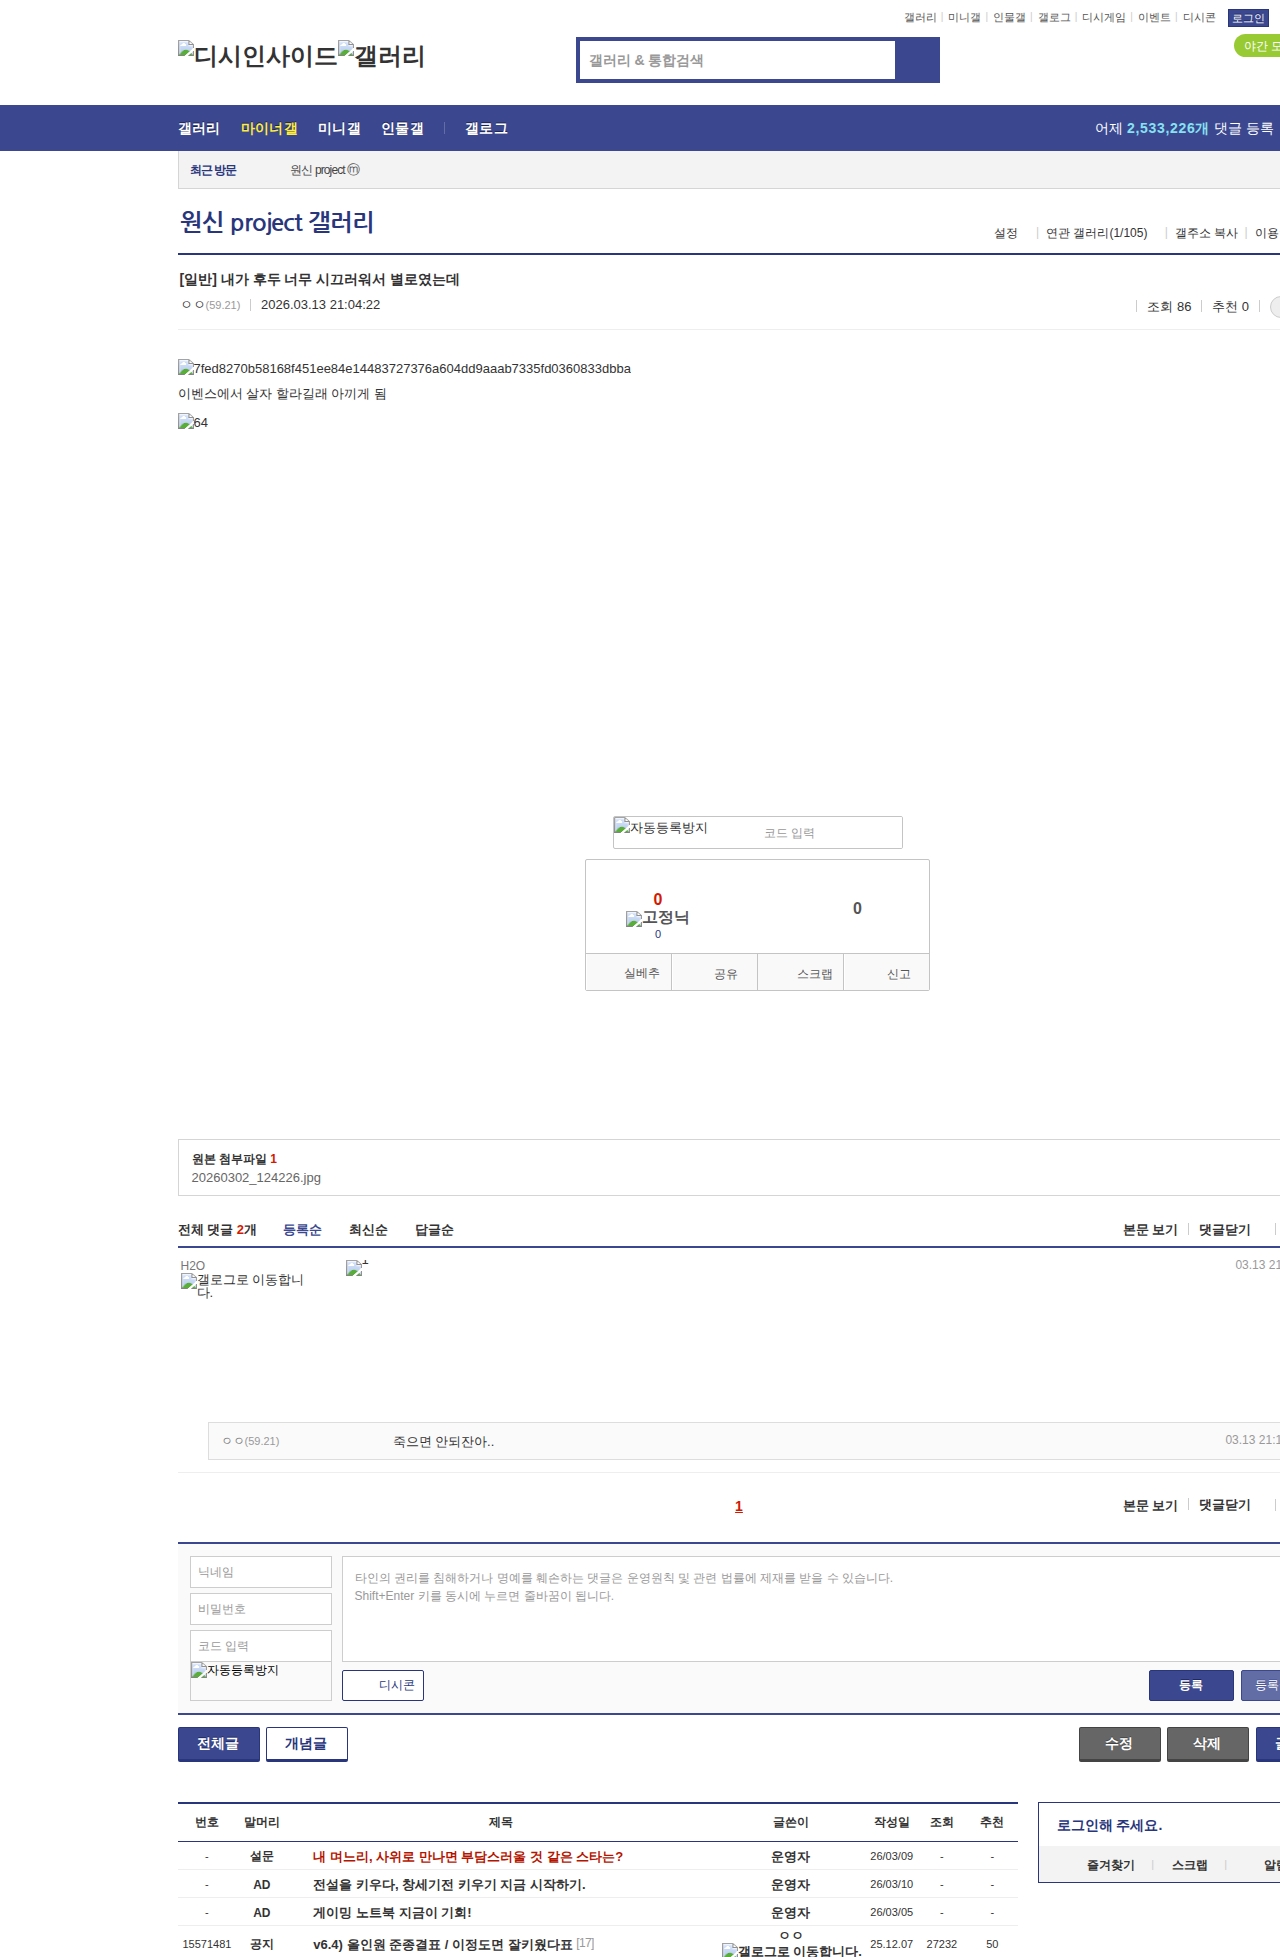Click into the comment text area

click(x=811, y=1609)
